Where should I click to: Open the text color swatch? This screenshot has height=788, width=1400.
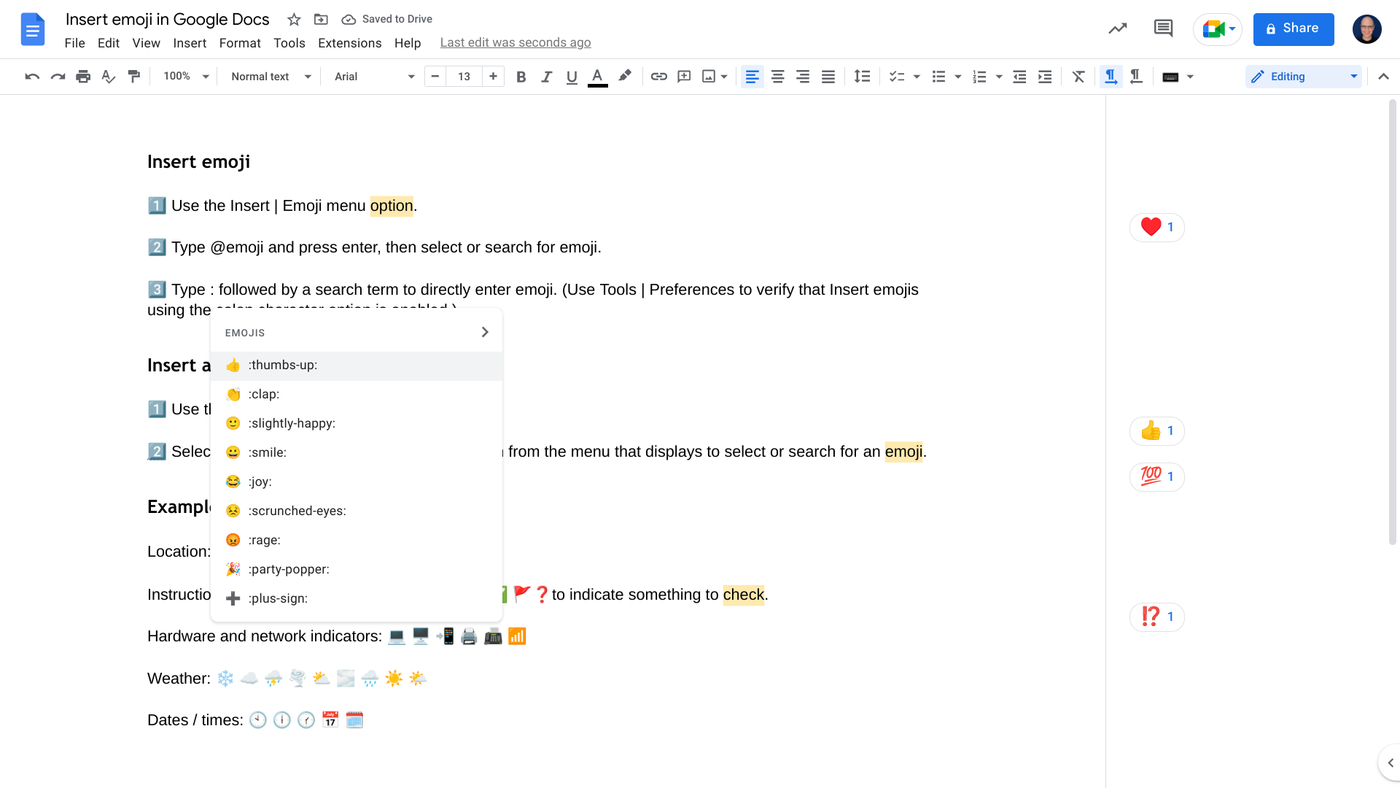tap(597, 76)
